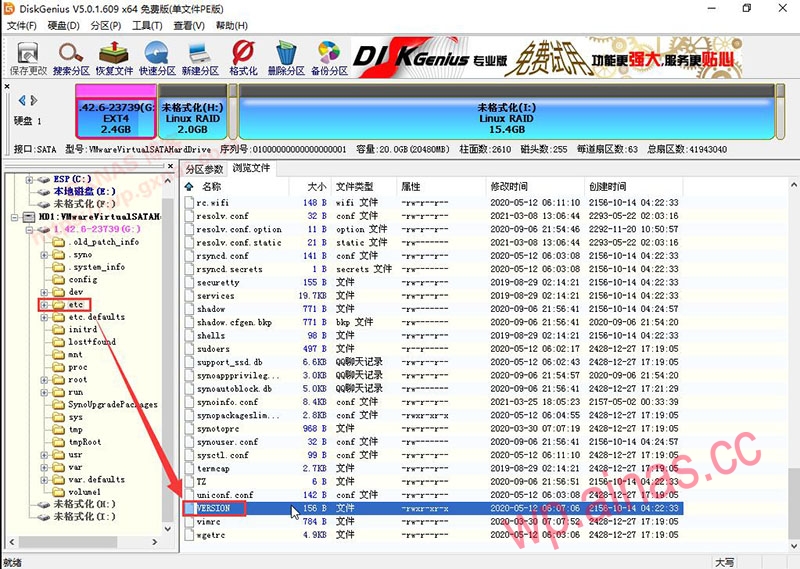Image resolution: width=800 pixels, height=569 pixels.
Task: Select the synoinfo.conf file
Action: point(227,402)
